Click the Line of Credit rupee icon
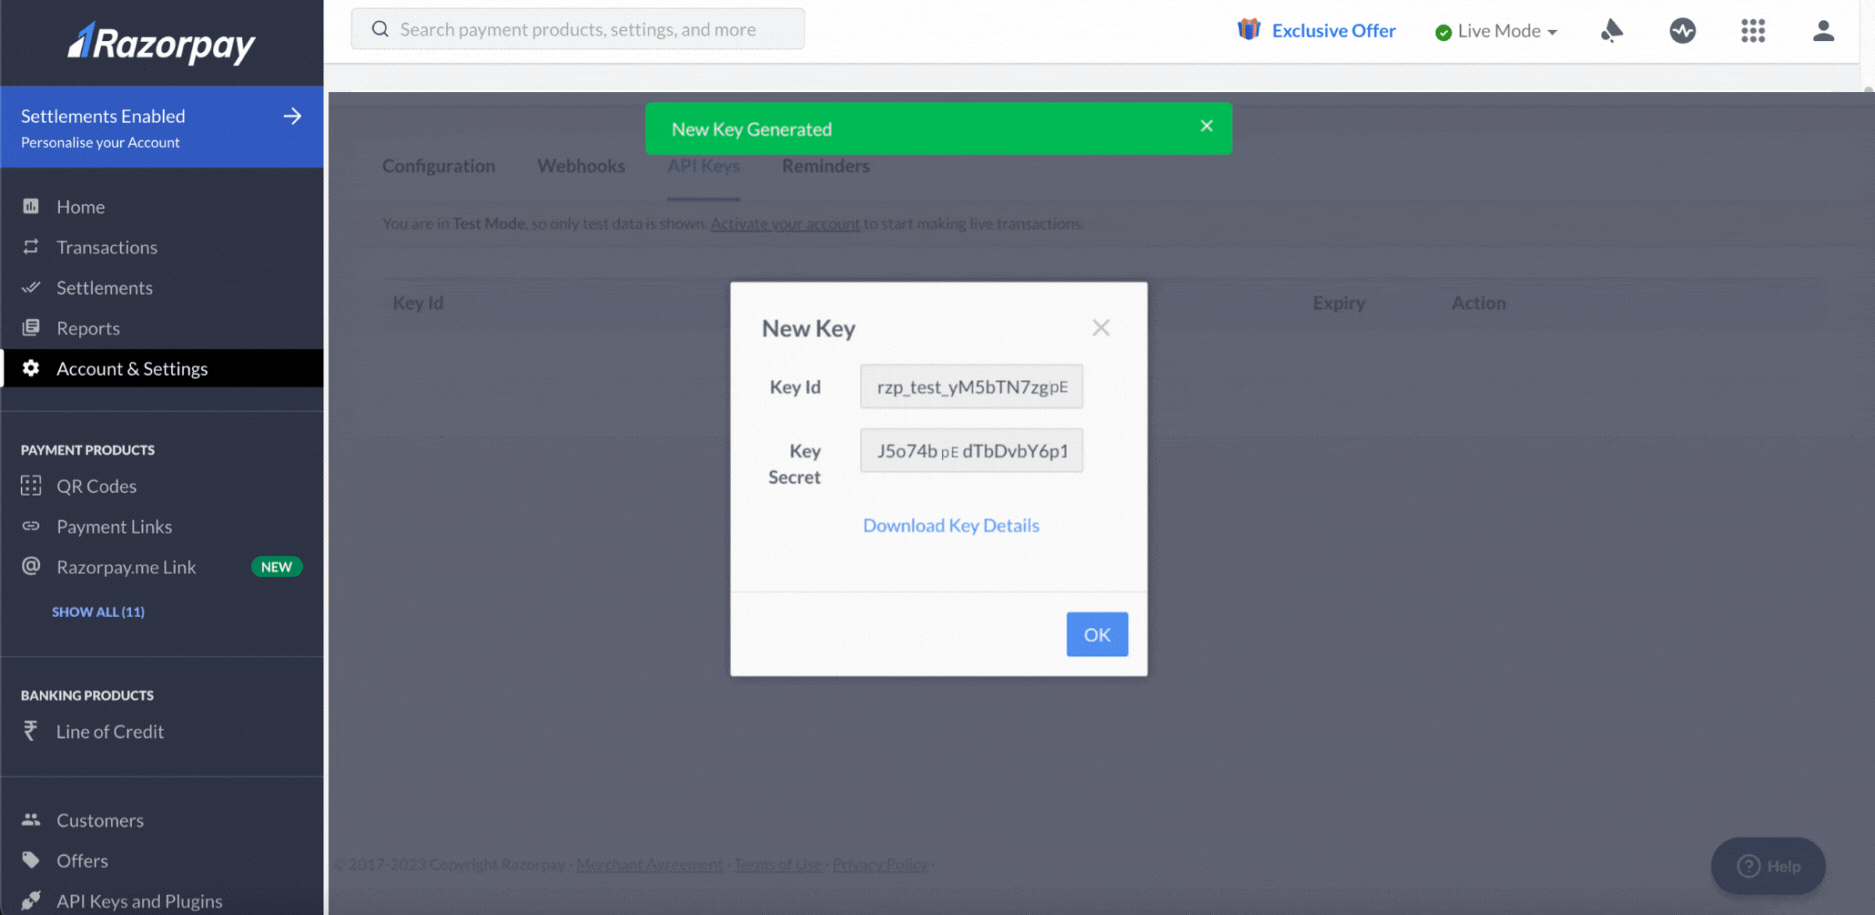Viewport: 1875px width, 915px height. tap(31, 731)
